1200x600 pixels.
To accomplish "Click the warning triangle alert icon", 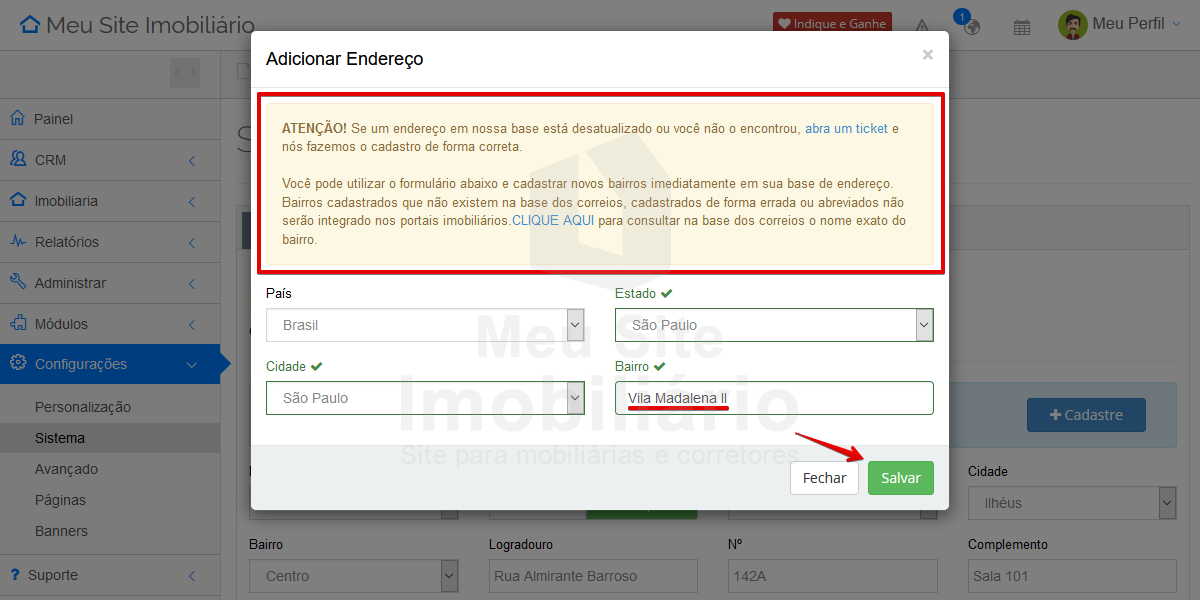I will click(x=922, y=27).
